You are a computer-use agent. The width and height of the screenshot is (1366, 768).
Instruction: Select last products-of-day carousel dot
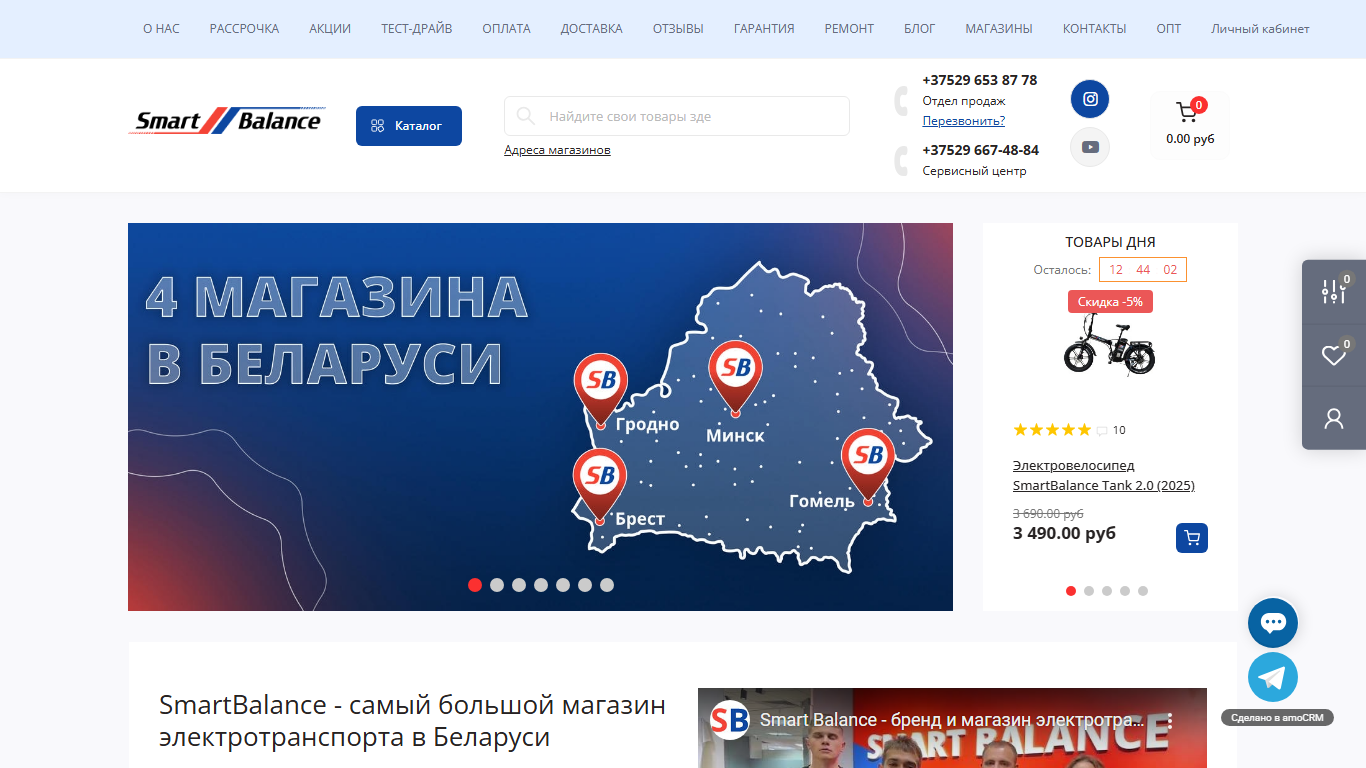(x=1143, y=591)
